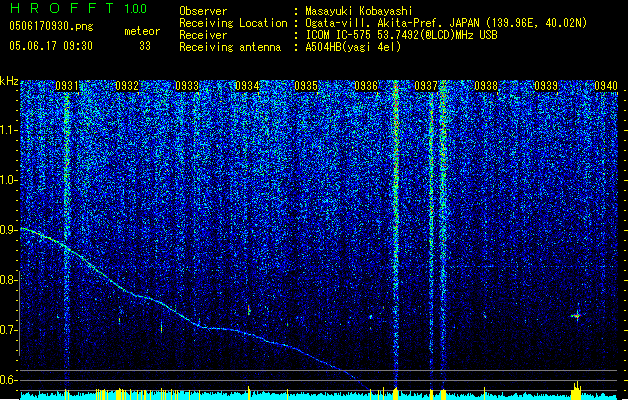Click the 1.0 kHz axis label
The width and height of the screenshot is (629, 400).
[10, 180]
